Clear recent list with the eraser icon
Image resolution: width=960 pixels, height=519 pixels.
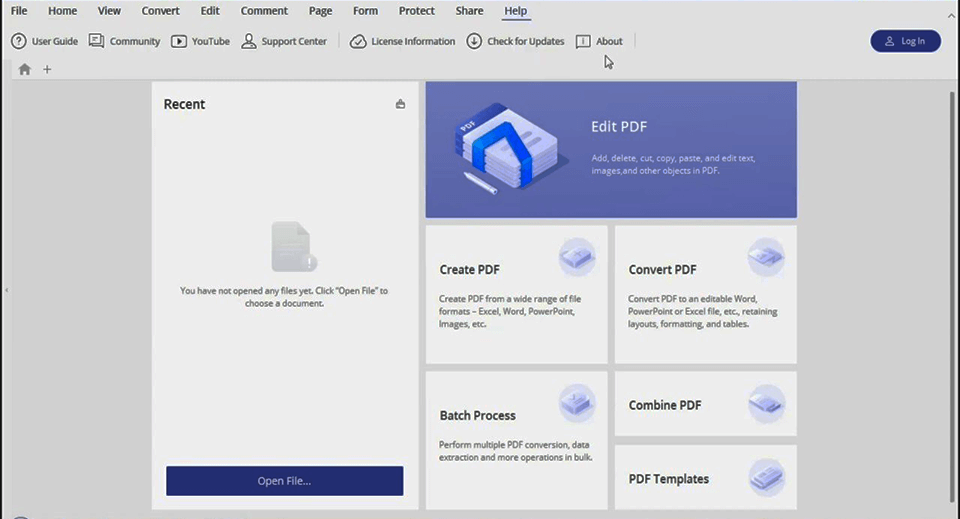coord(400,104)
